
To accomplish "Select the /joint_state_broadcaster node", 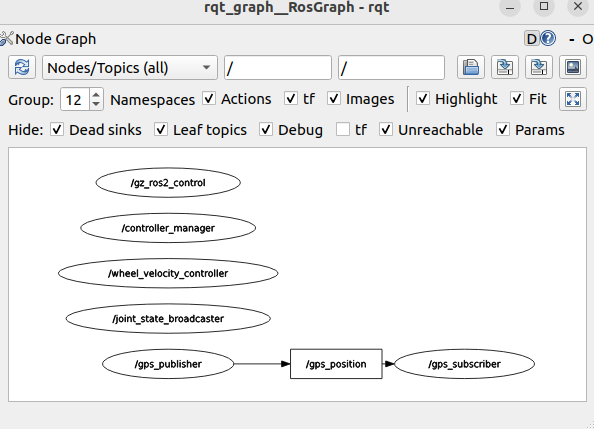I will coord(168,318).
